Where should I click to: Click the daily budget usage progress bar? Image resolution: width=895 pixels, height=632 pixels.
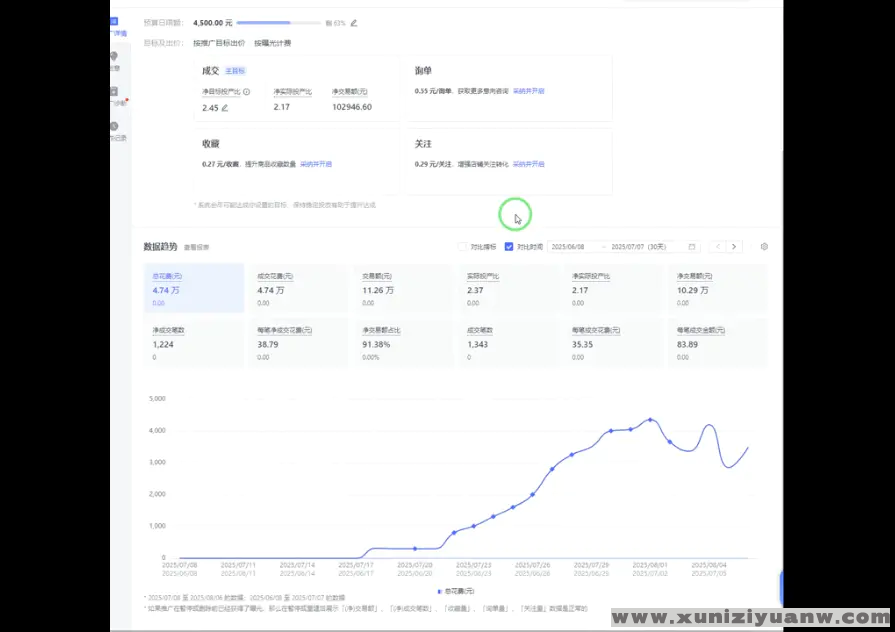[278, 22]
